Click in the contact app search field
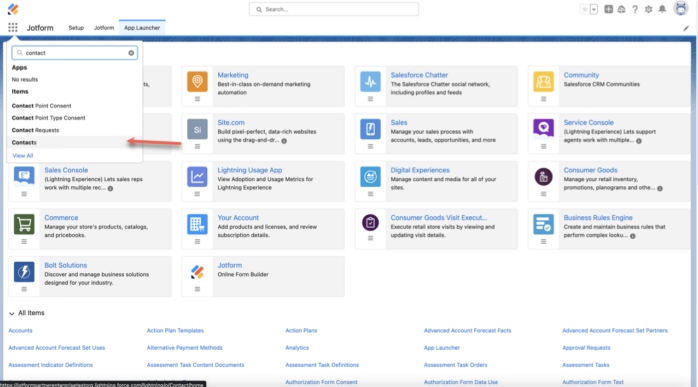The width and height of the screenshot is (698, 387). click(x=75, y=53)
